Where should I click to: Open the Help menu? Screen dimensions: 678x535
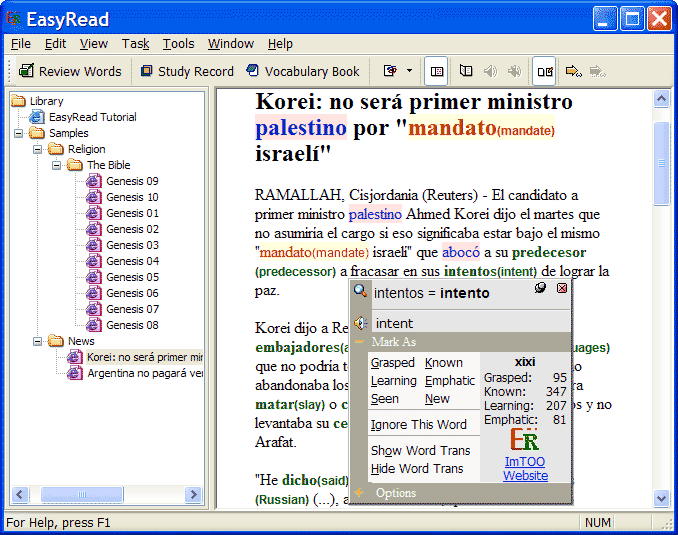[x=280, y=44]
